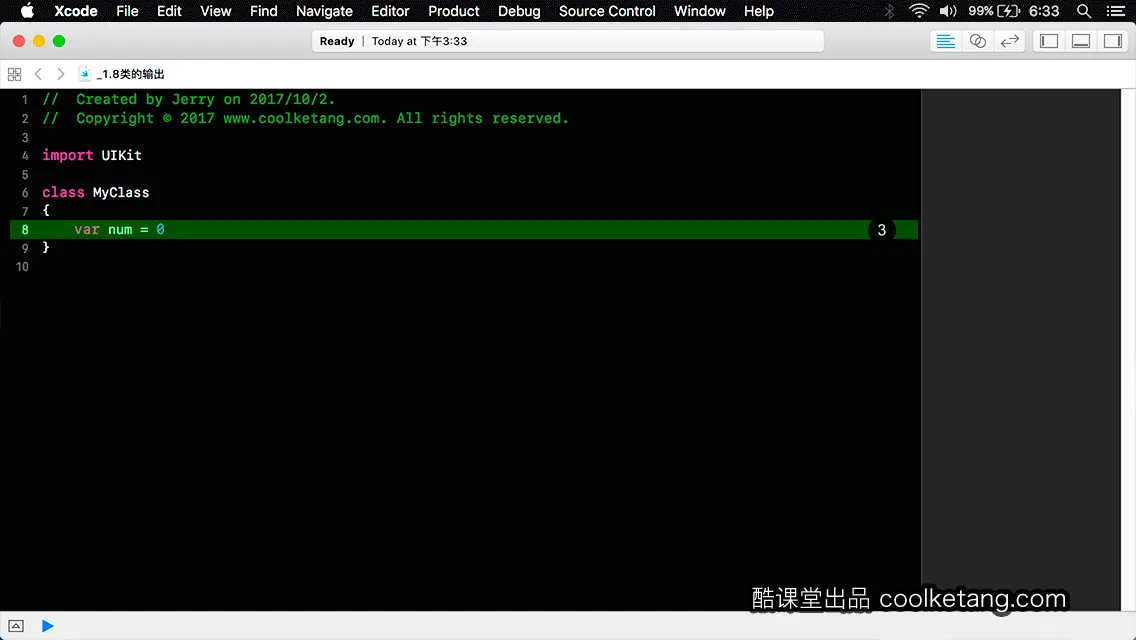The image size is (1136, 640).
Task: Click the volume speaker icon
Action: (948, 11)
